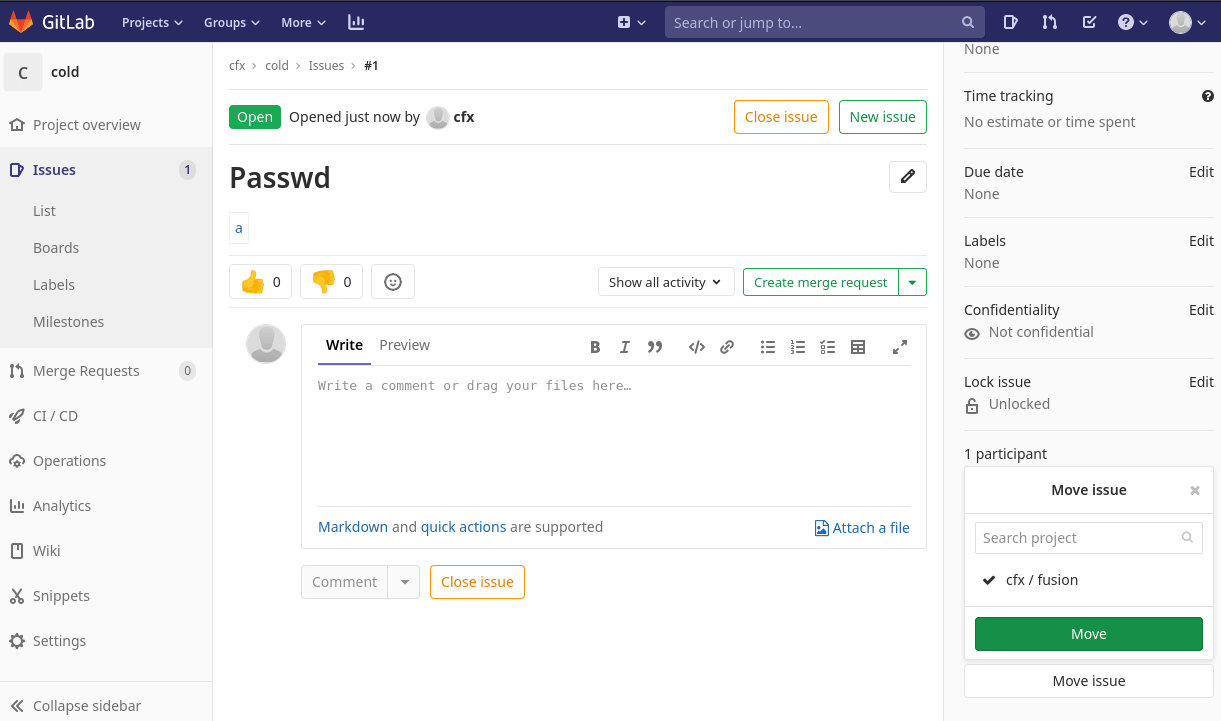The width and height of the screenshot is (1221, 721).
Task: Edit the Confidentiality setting
Action: point(1201,310)
